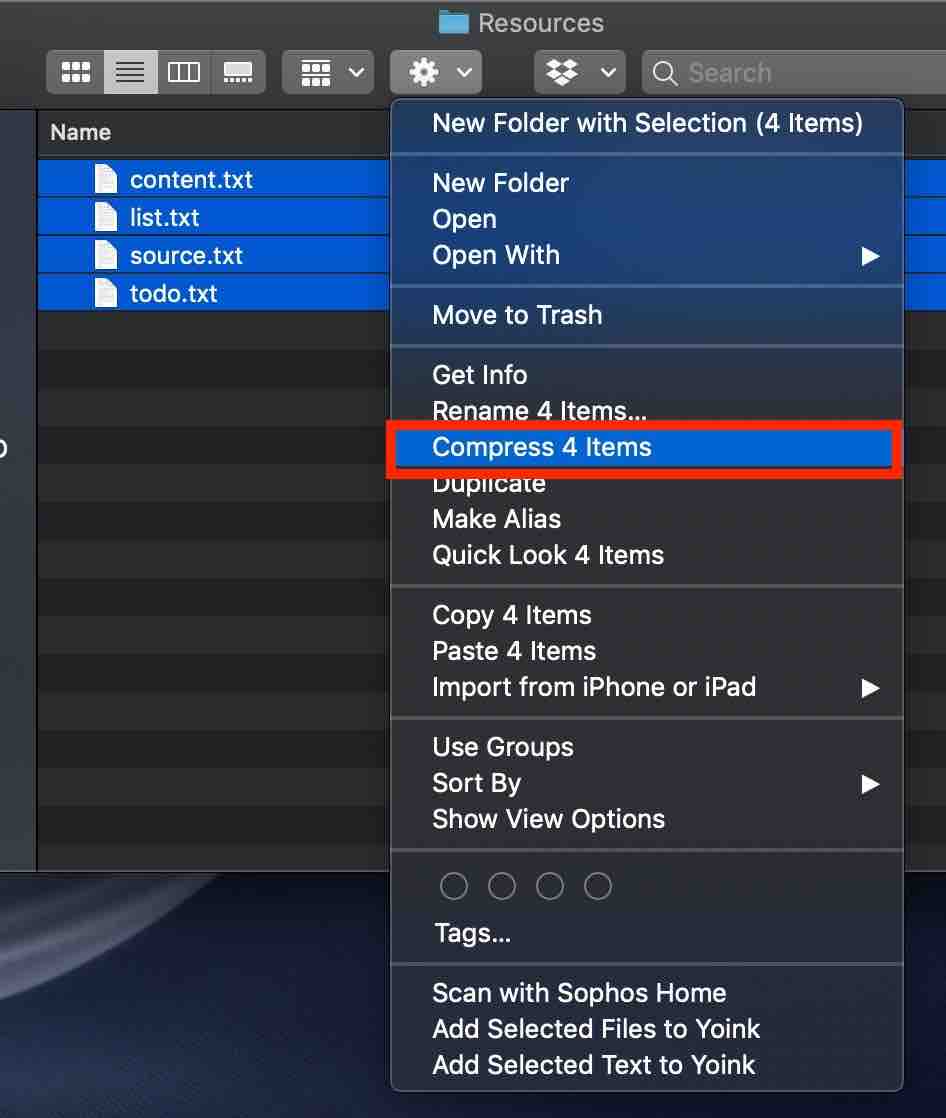Viewport: 946px width, 1118px height.
Task: Open Tags… from the menu
Action: pyautogui.click(x=473, y=933)
